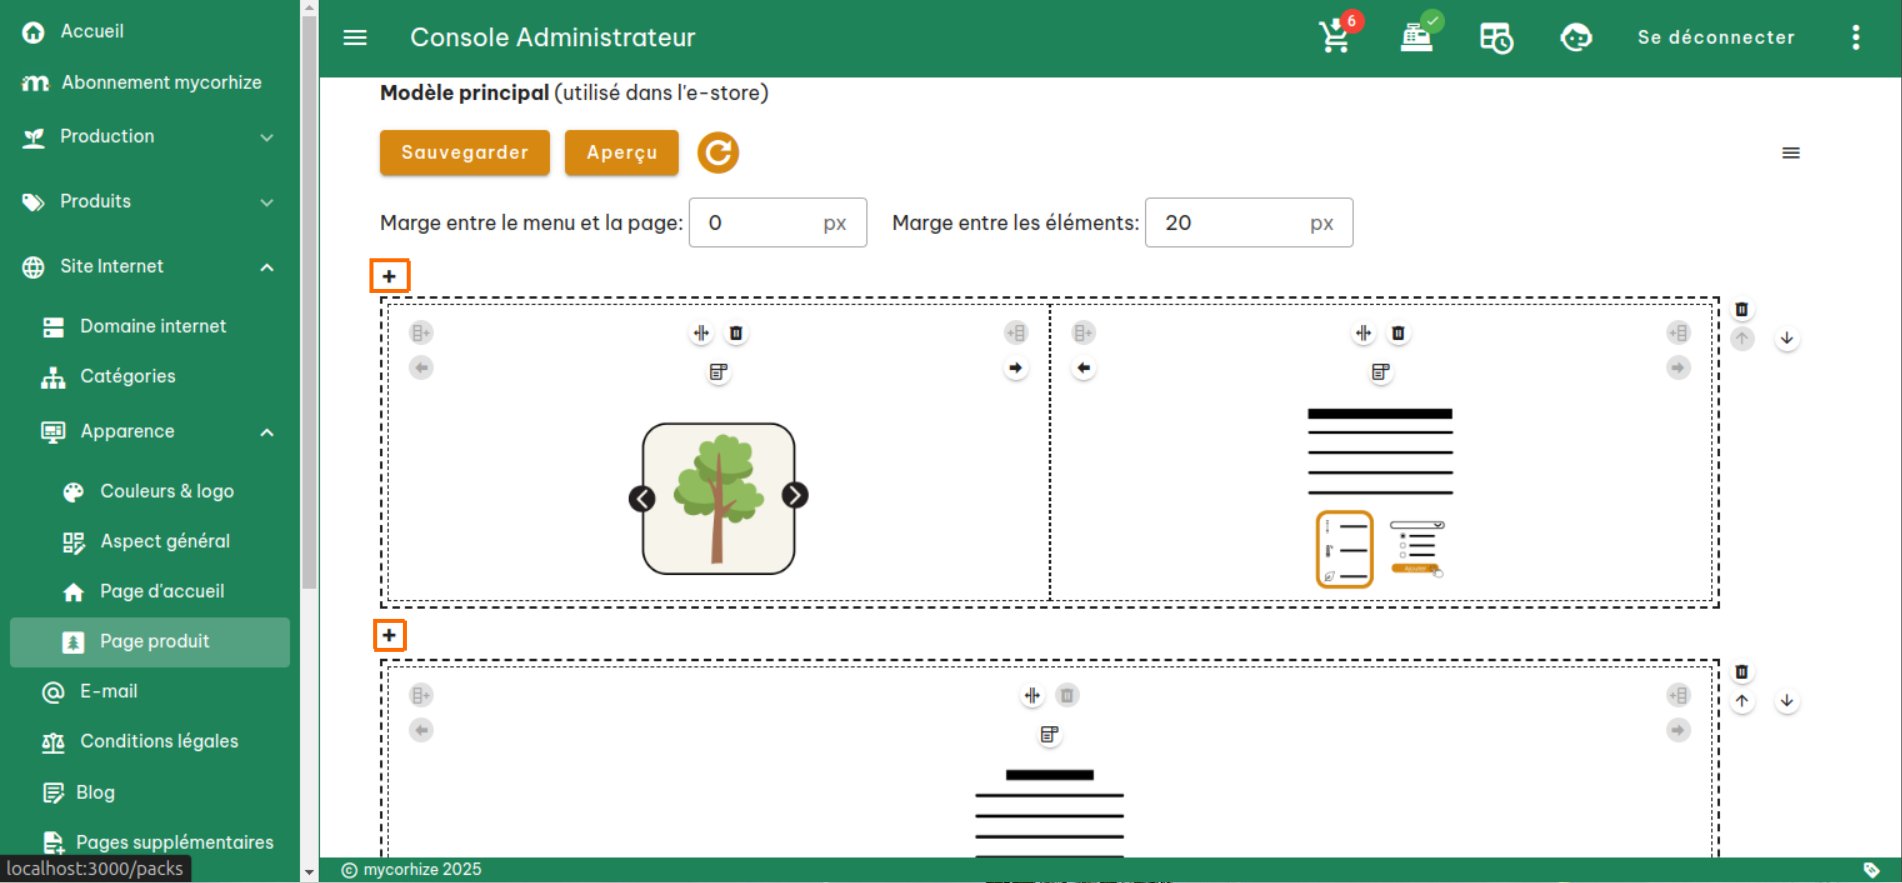Open the cash register icon in header
The image size is (1902, 883).
1417,37
